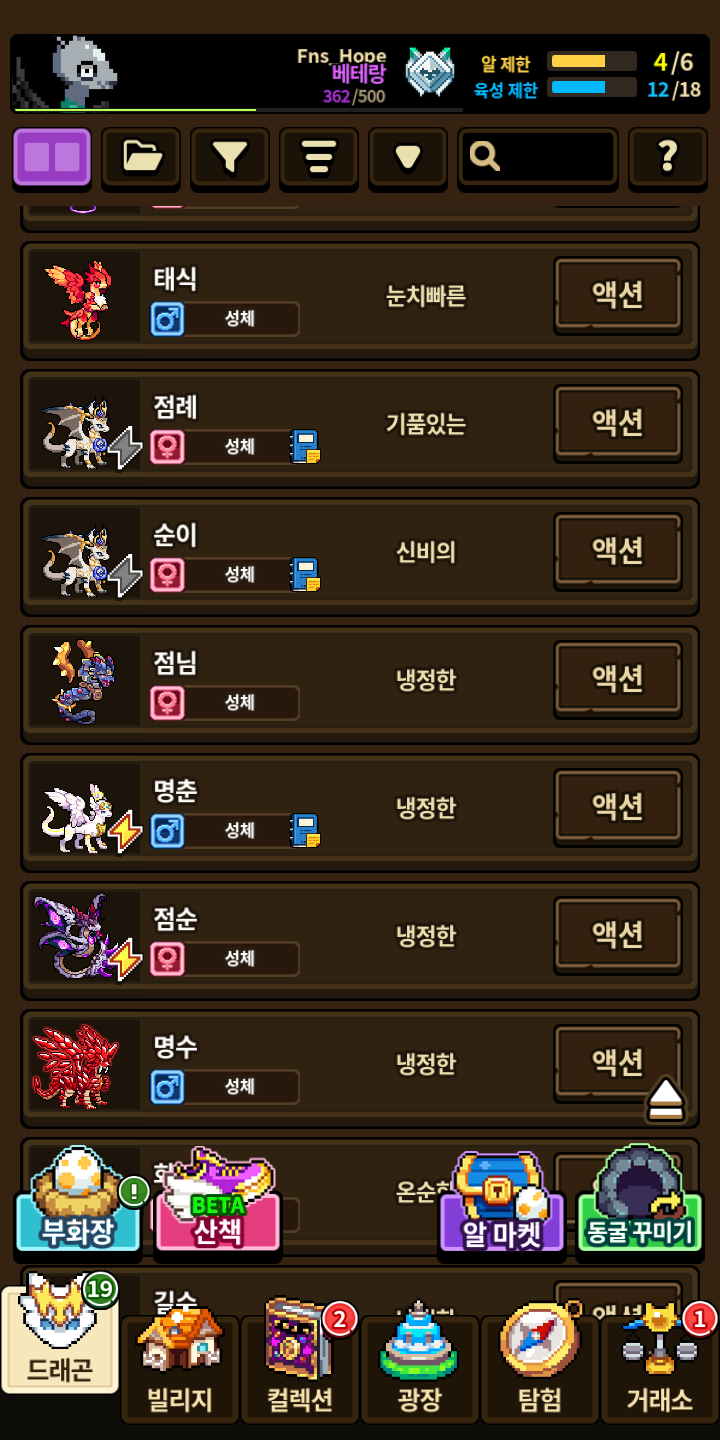Open the sort order lines icon
Screen dimensions: 720x1440
pos(319,157)
